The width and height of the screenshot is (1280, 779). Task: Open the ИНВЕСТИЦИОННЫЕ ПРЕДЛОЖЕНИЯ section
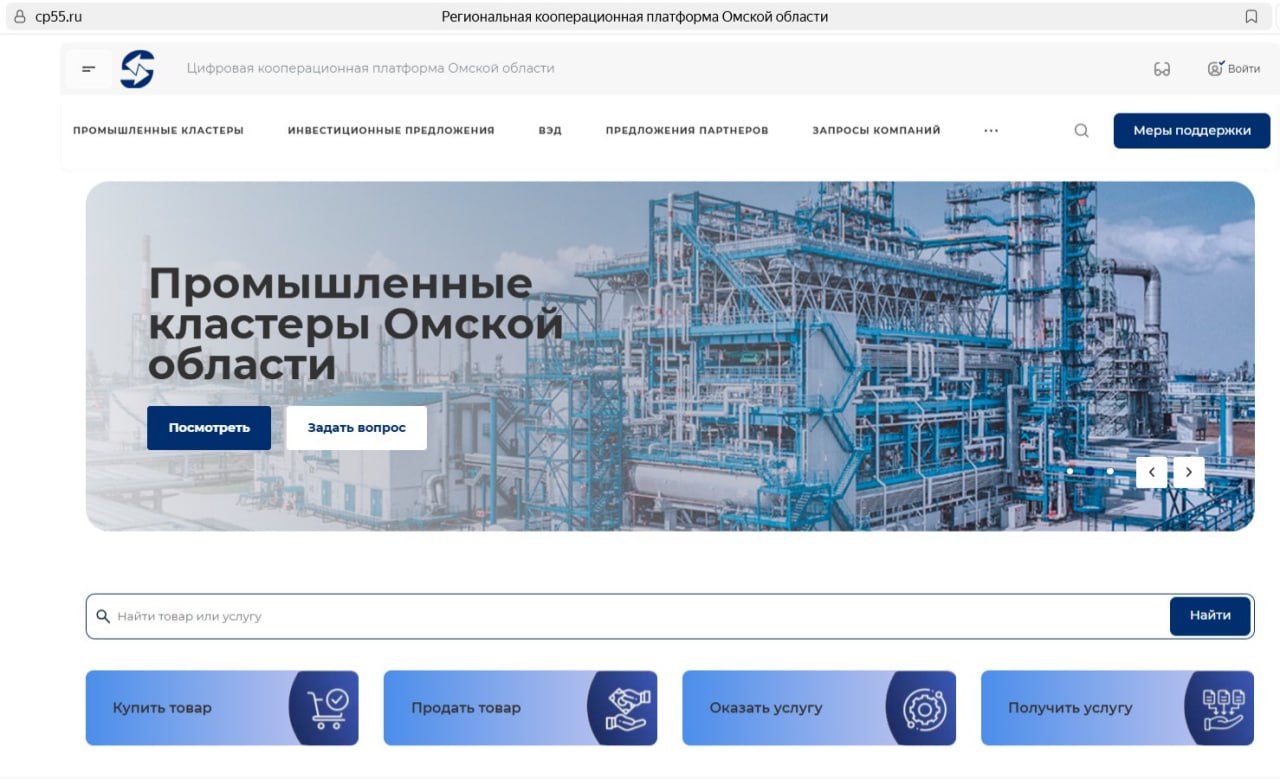[x=392, y=130]
